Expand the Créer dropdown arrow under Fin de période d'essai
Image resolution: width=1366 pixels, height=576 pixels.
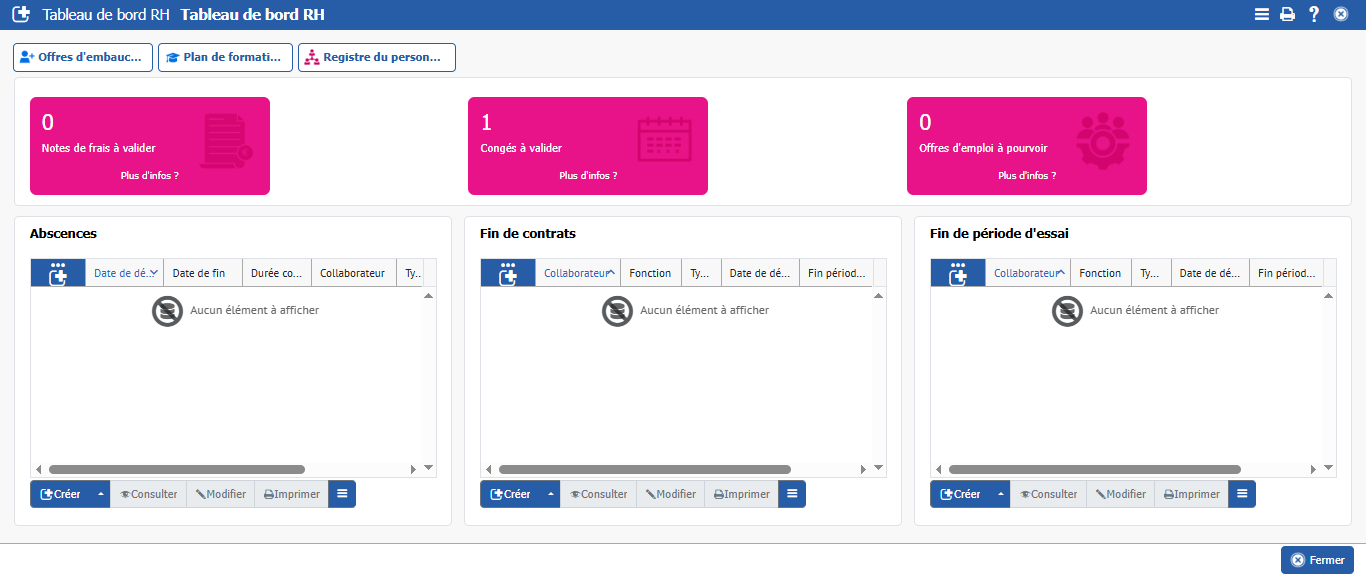pyautogui.click(x=1000, y=494)
